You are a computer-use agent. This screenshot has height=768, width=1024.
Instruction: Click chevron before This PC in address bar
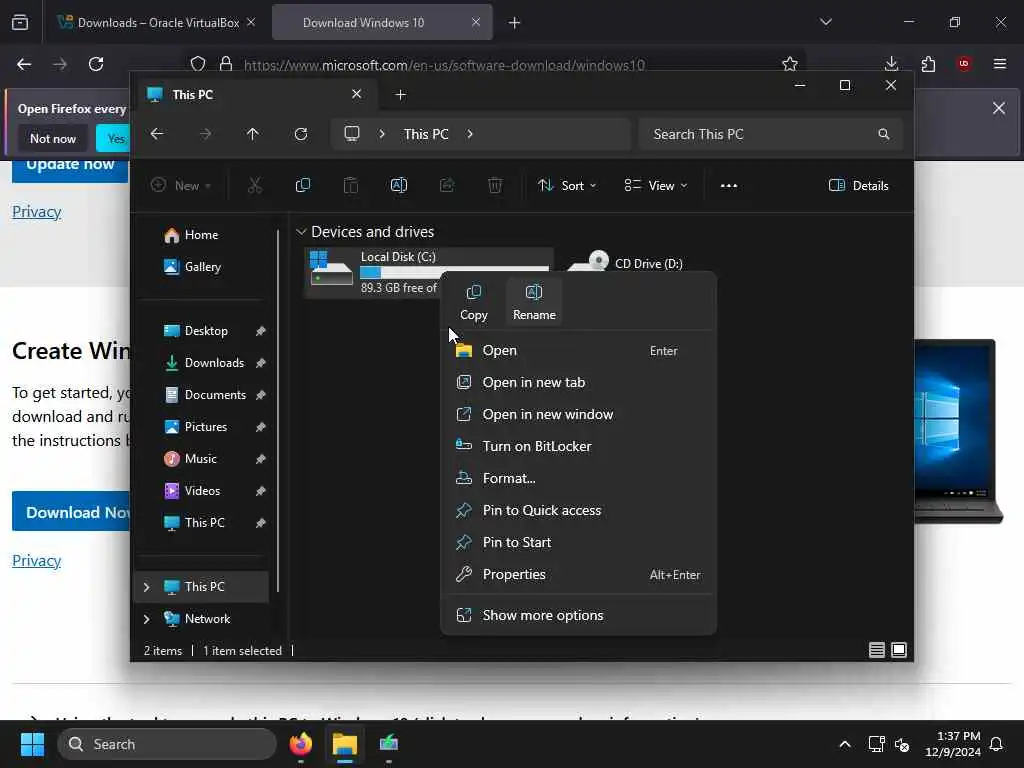(x=382, y=135)
